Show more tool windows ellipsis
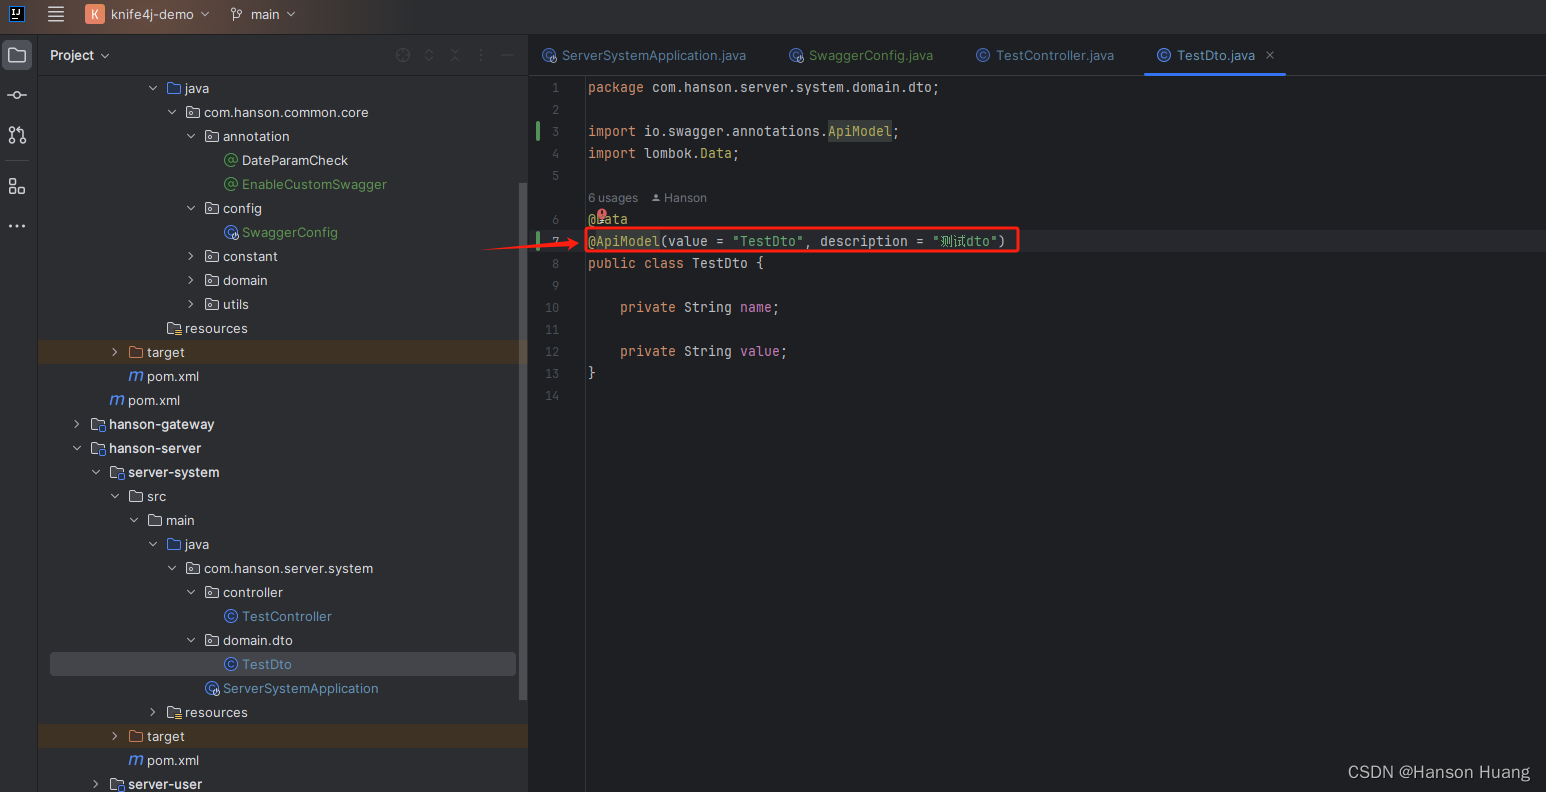 [x=17, y=227]
